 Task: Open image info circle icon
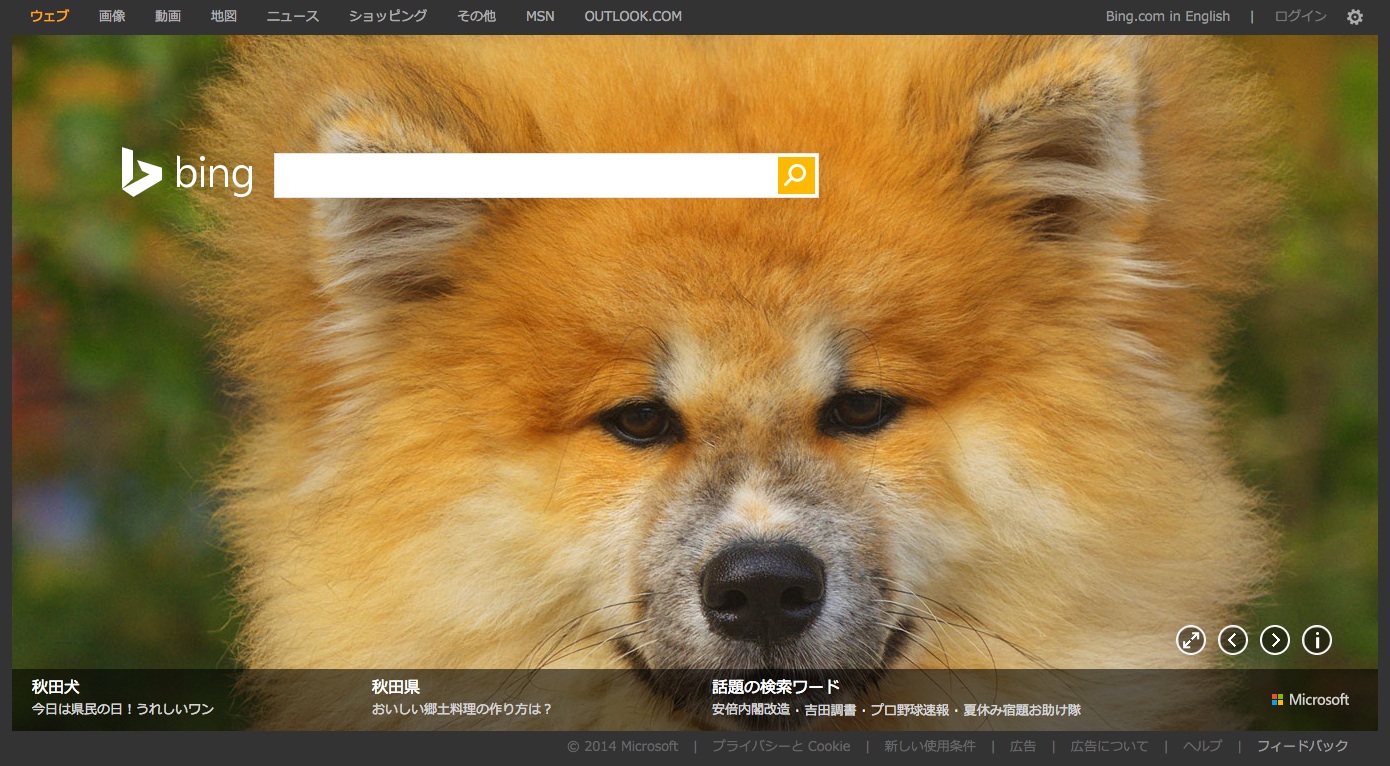(x=1317, y=640)
